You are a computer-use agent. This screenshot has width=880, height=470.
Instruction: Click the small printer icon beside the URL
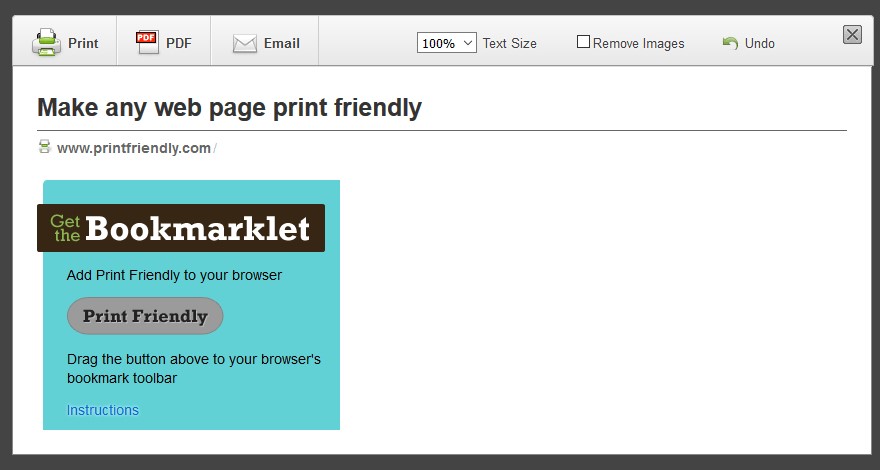tap(44, 147)
